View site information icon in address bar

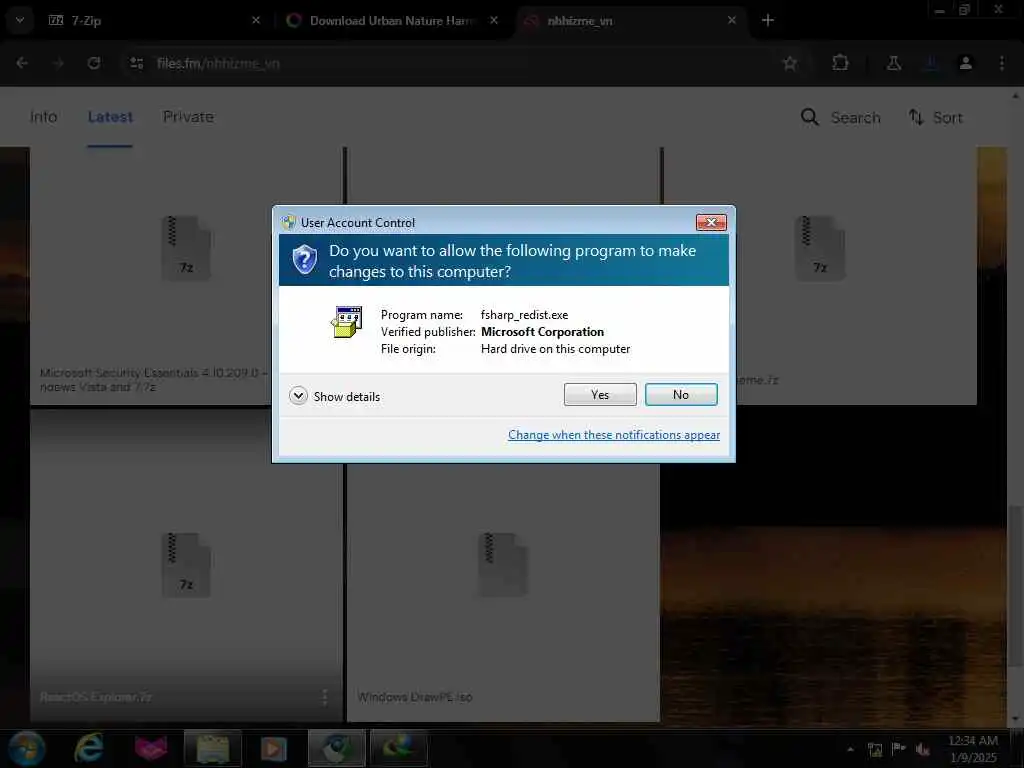pyautogui.click(x=136, y=63)
